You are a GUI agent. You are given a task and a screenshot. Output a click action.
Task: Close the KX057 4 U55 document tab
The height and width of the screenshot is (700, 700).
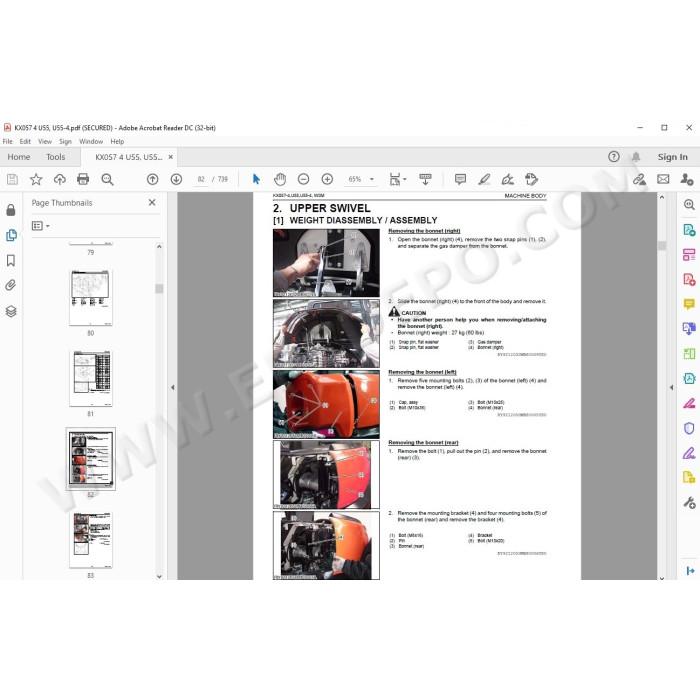(171, 157)
